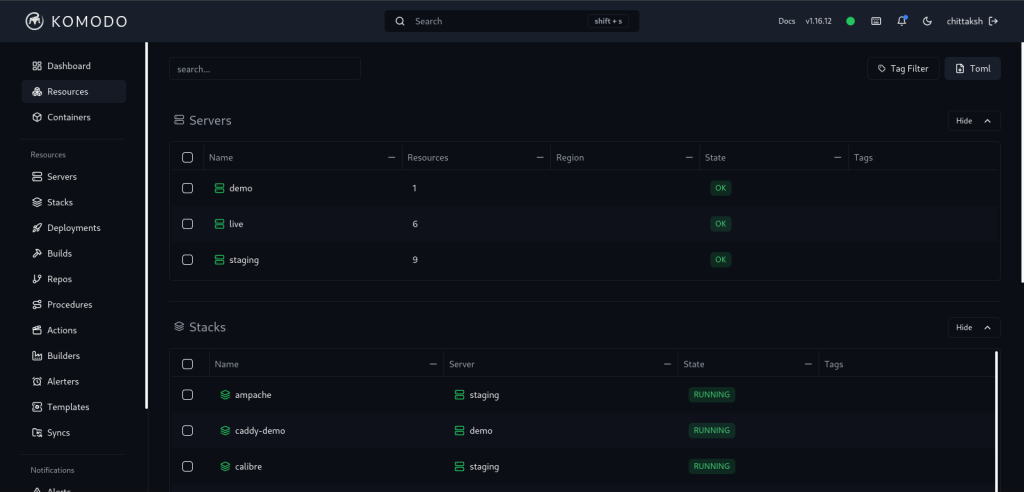Open Containers in the sidebar

(74, 117)
